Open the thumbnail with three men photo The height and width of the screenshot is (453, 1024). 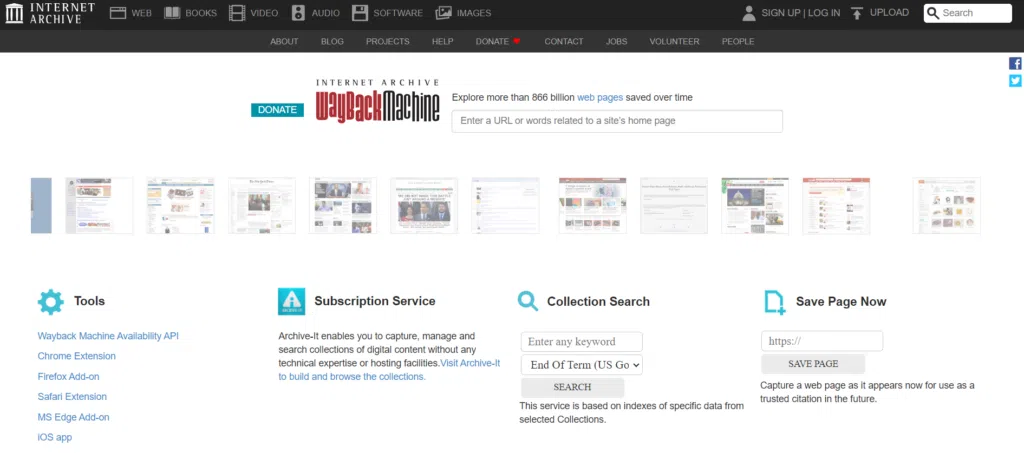(424, 206)
